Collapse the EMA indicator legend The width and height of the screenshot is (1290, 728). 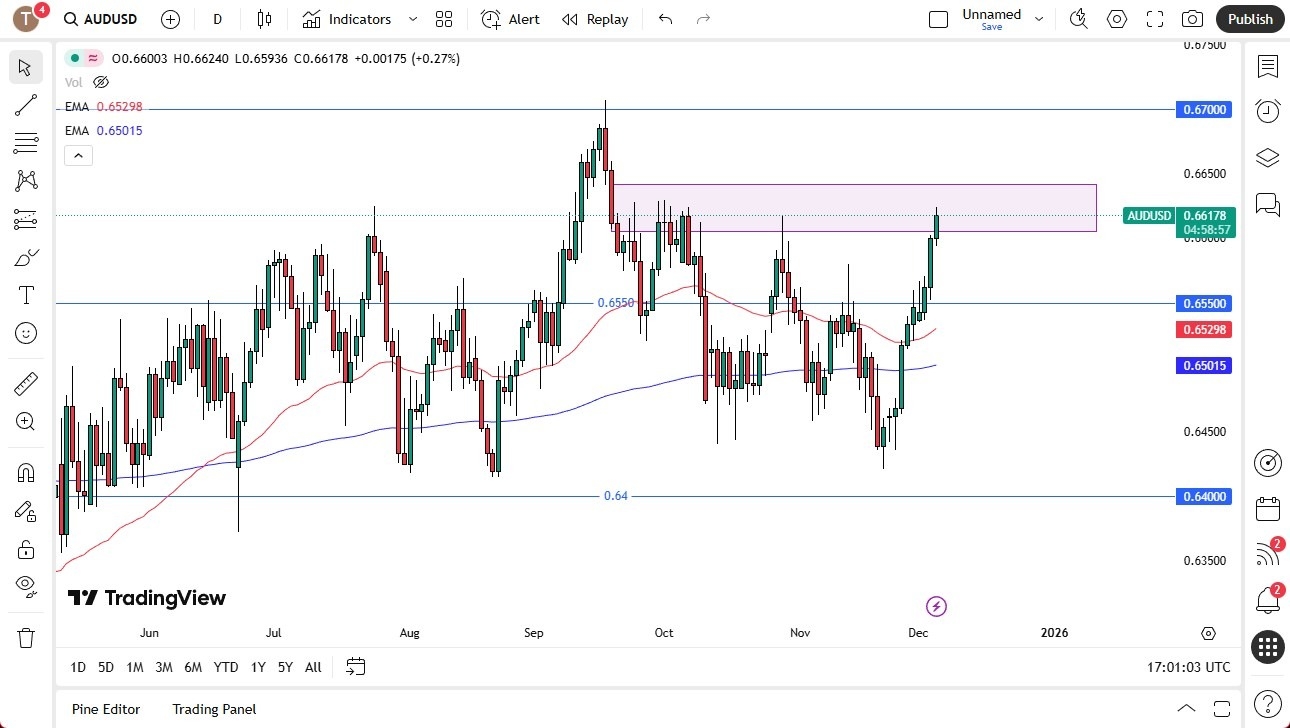point(78,155)
